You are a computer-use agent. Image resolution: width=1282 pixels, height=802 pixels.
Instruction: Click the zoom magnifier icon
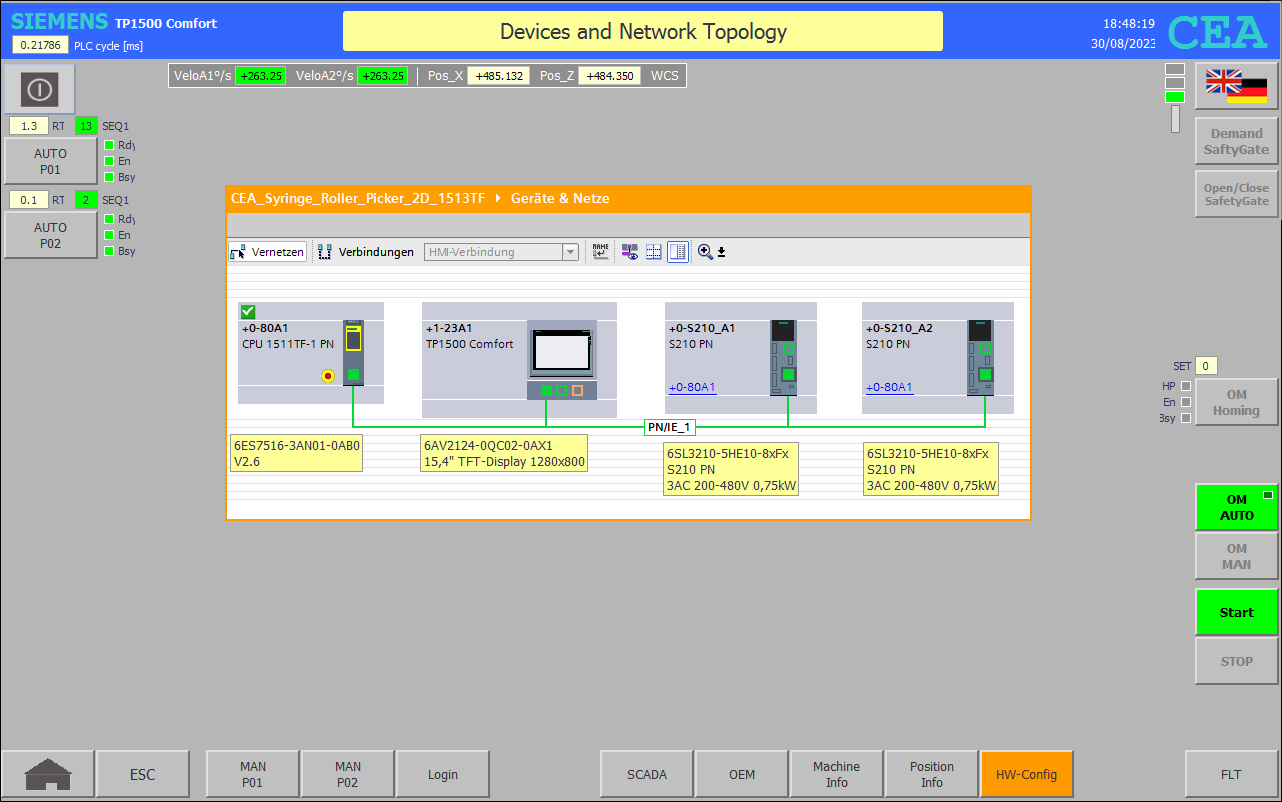point(705,252)
